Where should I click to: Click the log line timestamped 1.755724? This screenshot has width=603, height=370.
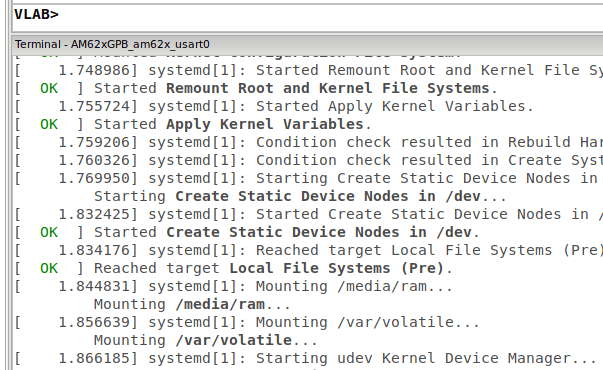point(274,107)
